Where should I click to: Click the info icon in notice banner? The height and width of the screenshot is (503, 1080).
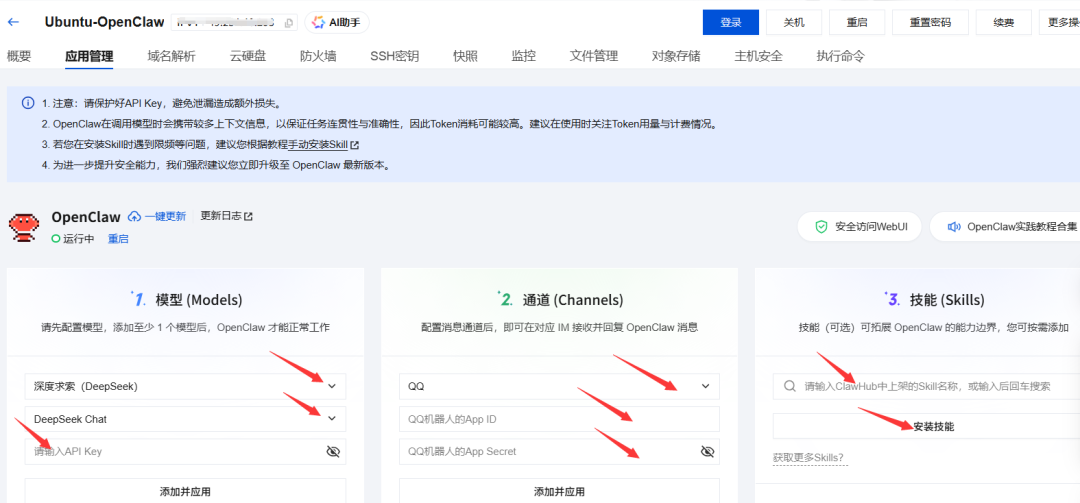(28, 103)
